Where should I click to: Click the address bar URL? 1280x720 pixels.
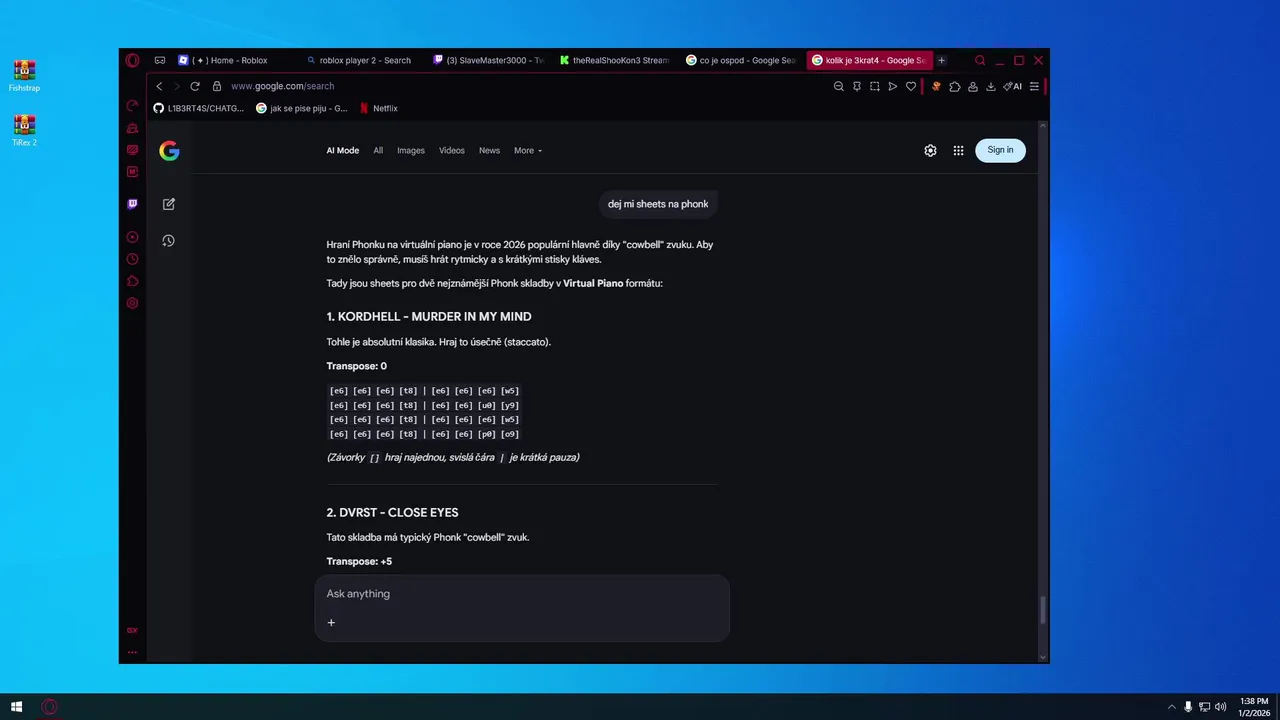pos(283,86)
